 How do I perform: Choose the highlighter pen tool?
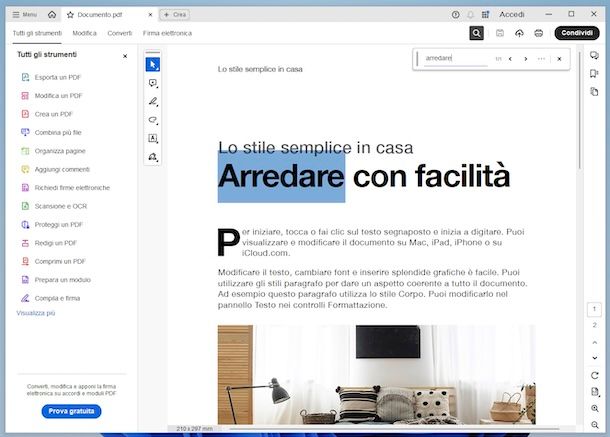152,102
